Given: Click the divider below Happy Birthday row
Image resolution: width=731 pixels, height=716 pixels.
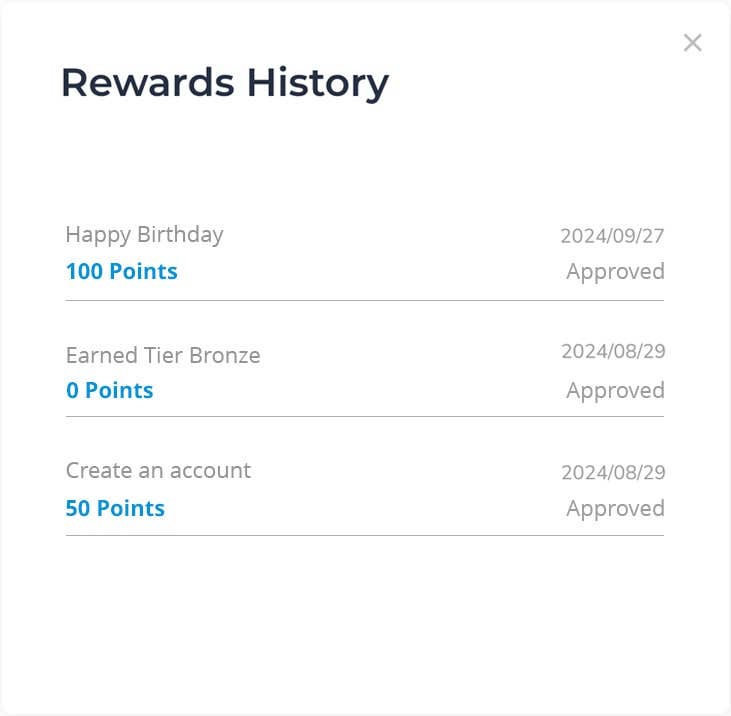Looking at the screenshot, I should click(365, 301).
